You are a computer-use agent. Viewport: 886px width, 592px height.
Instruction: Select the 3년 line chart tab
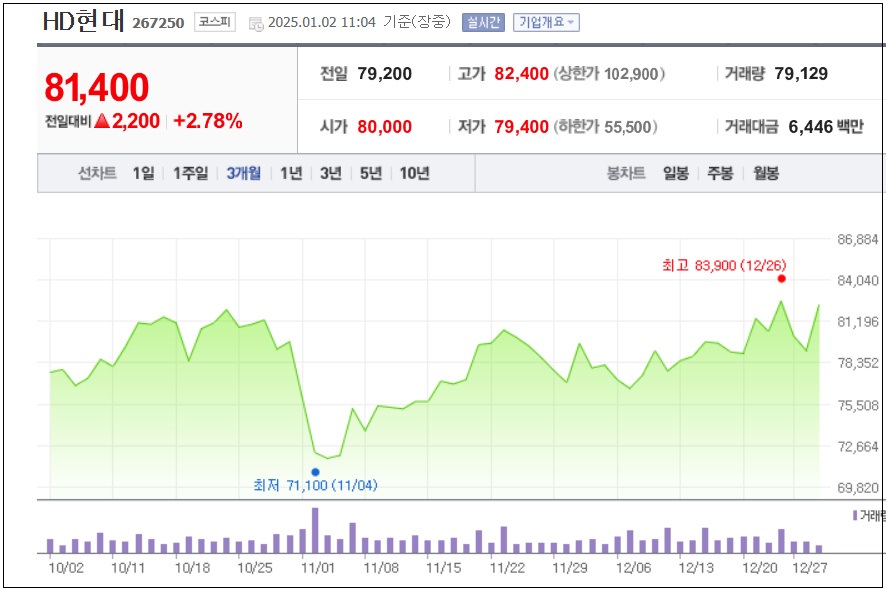pyautogui.click(x=331, y=173)
